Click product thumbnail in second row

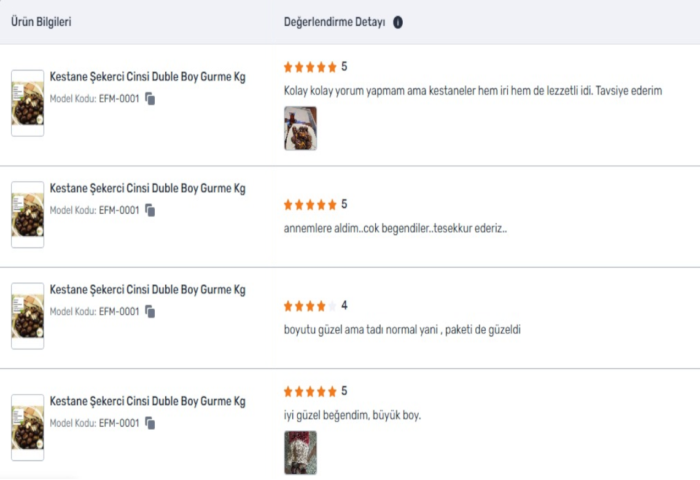coord(28,214)
